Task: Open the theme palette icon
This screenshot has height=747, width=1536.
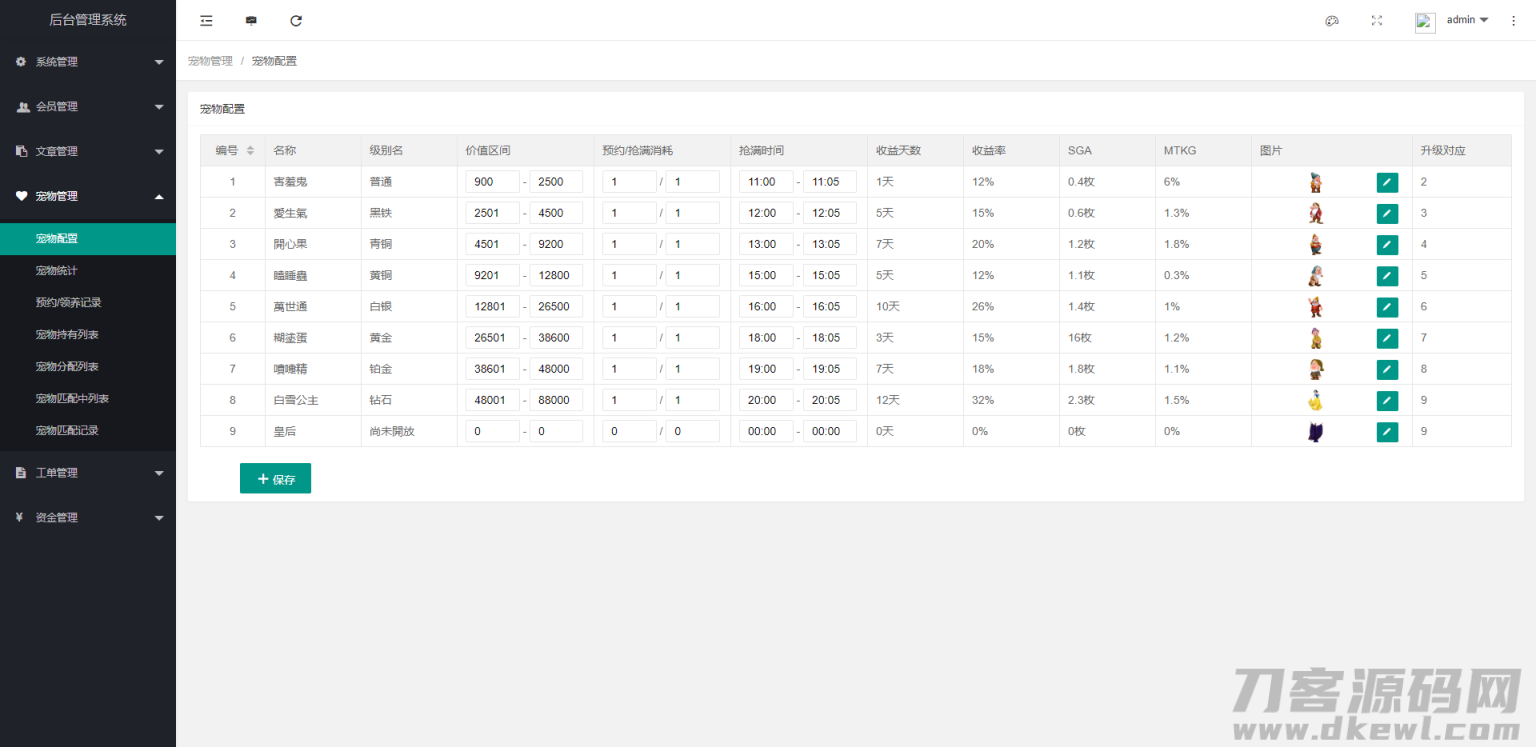Action: click(1331, 20)
